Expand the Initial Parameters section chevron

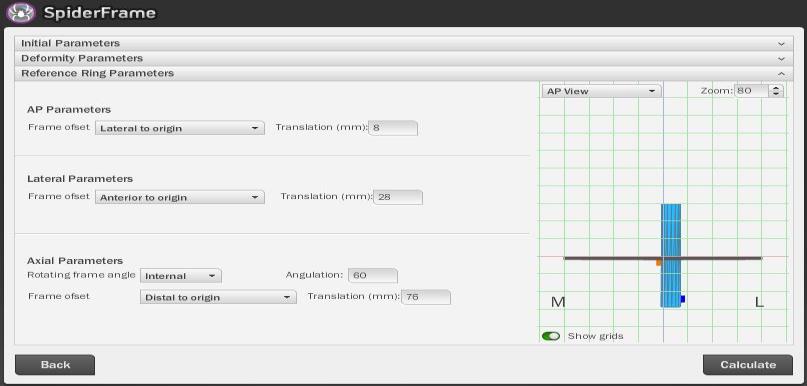point(781,44)
